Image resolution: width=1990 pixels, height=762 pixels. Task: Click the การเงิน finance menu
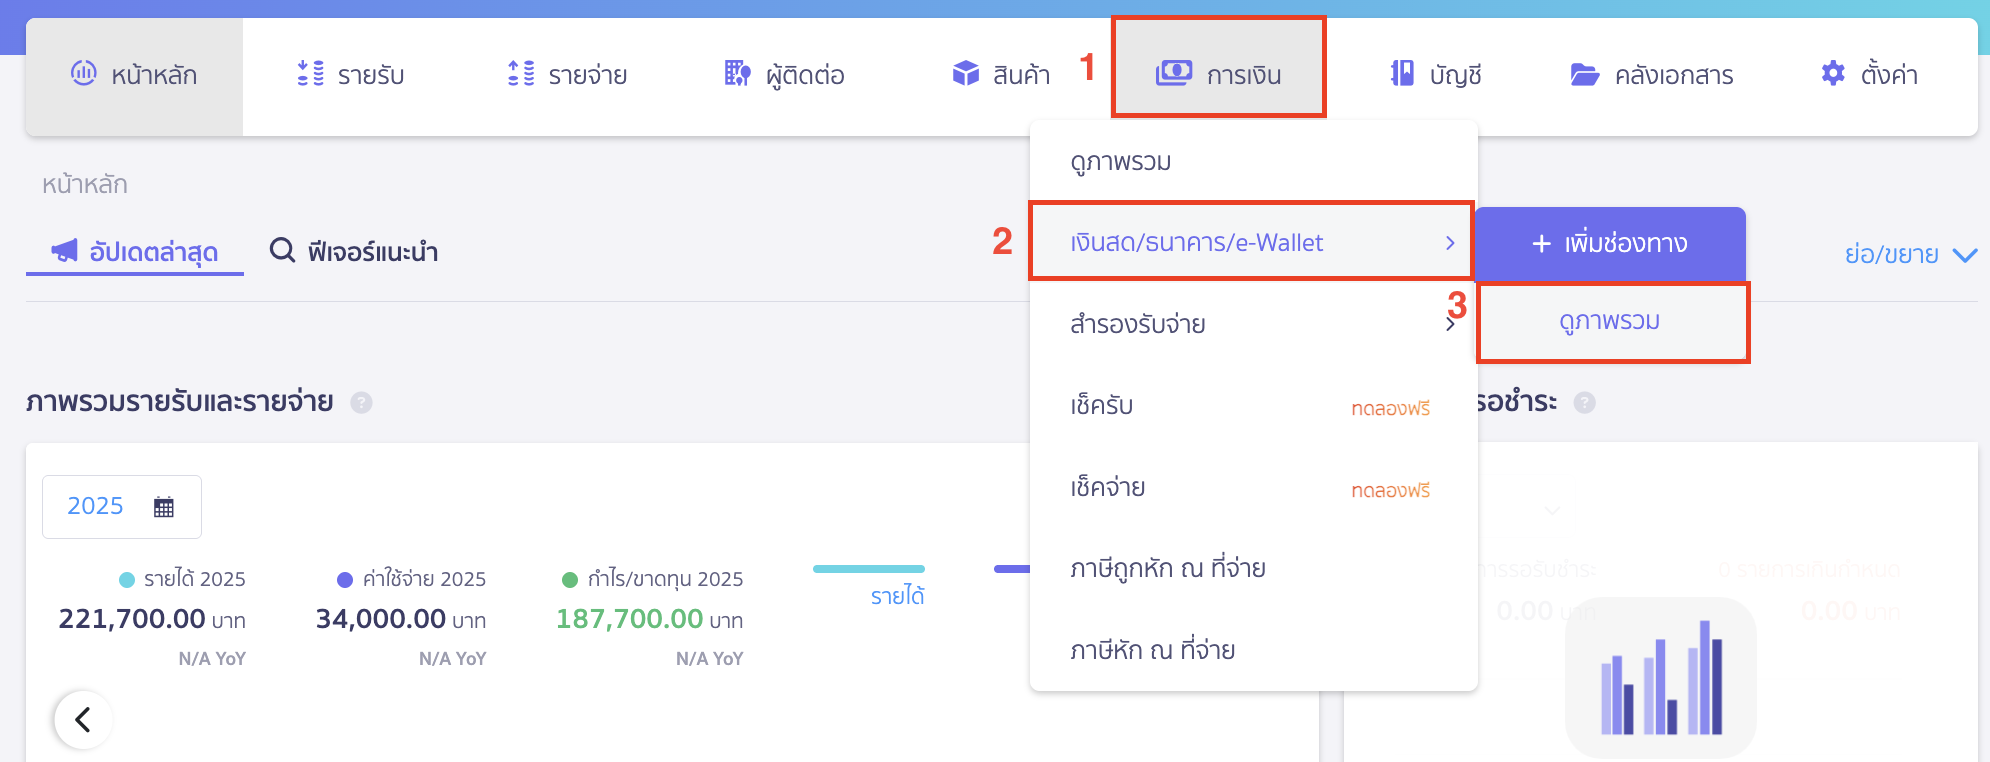click(1219, 68)
